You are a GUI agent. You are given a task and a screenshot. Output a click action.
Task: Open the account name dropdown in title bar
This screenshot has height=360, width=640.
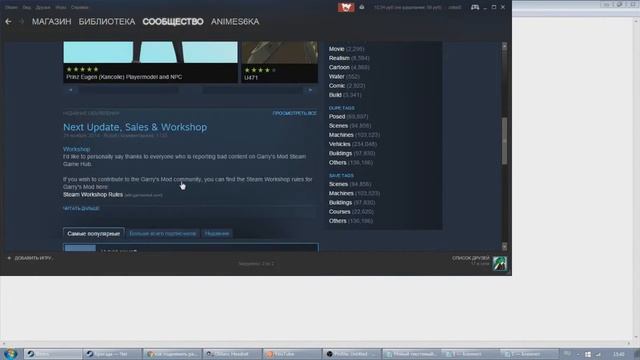(455, 7)
